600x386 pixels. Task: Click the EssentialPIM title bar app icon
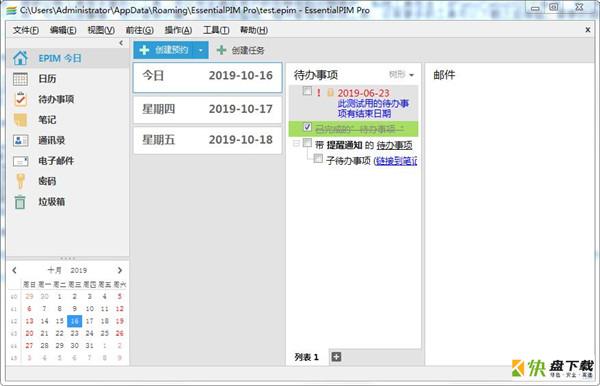[11, 10]
